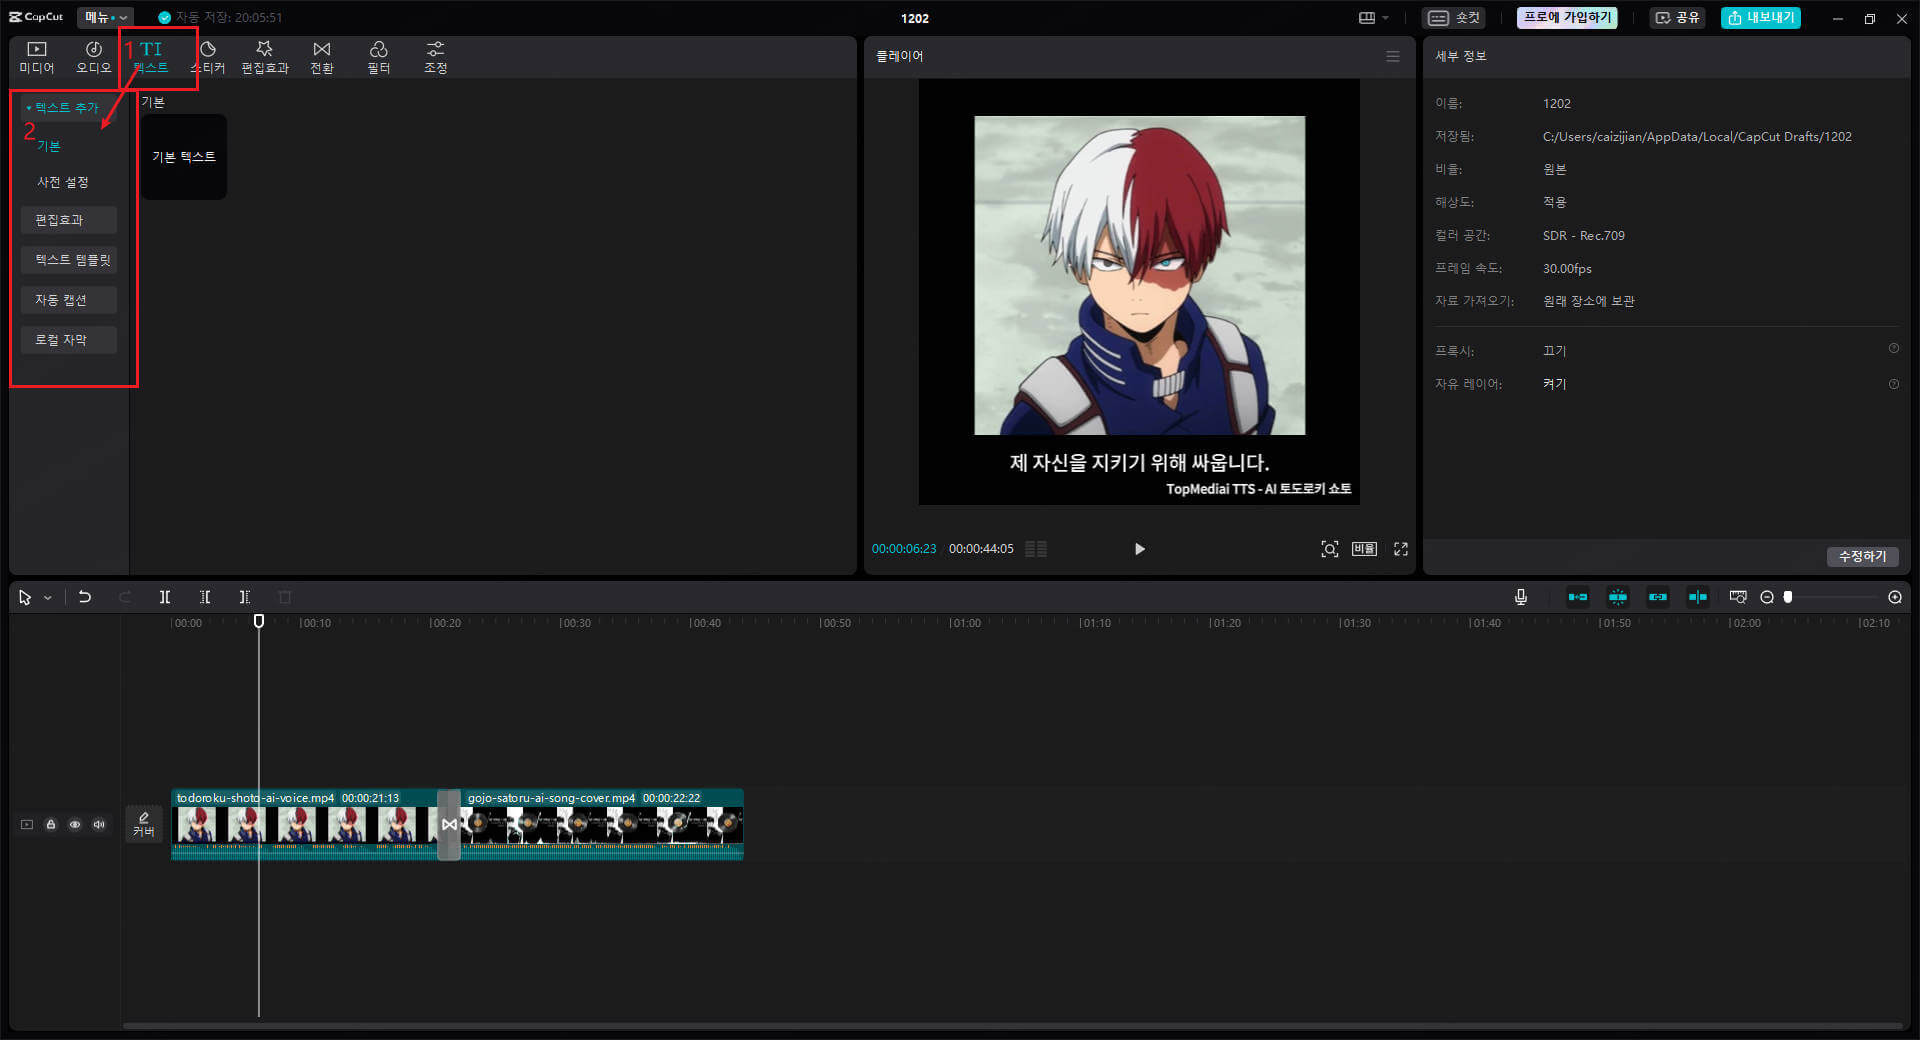Click 프로에 가입하기 upgrade button
Screen dimensions: 1920x1040
[x=1567, y=17]
